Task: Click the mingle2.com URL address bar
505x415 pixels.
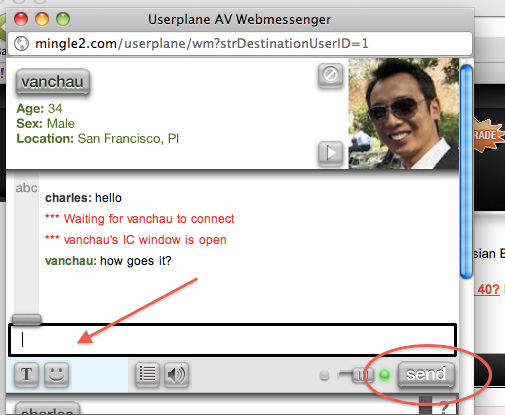Action: pos(240,44)
